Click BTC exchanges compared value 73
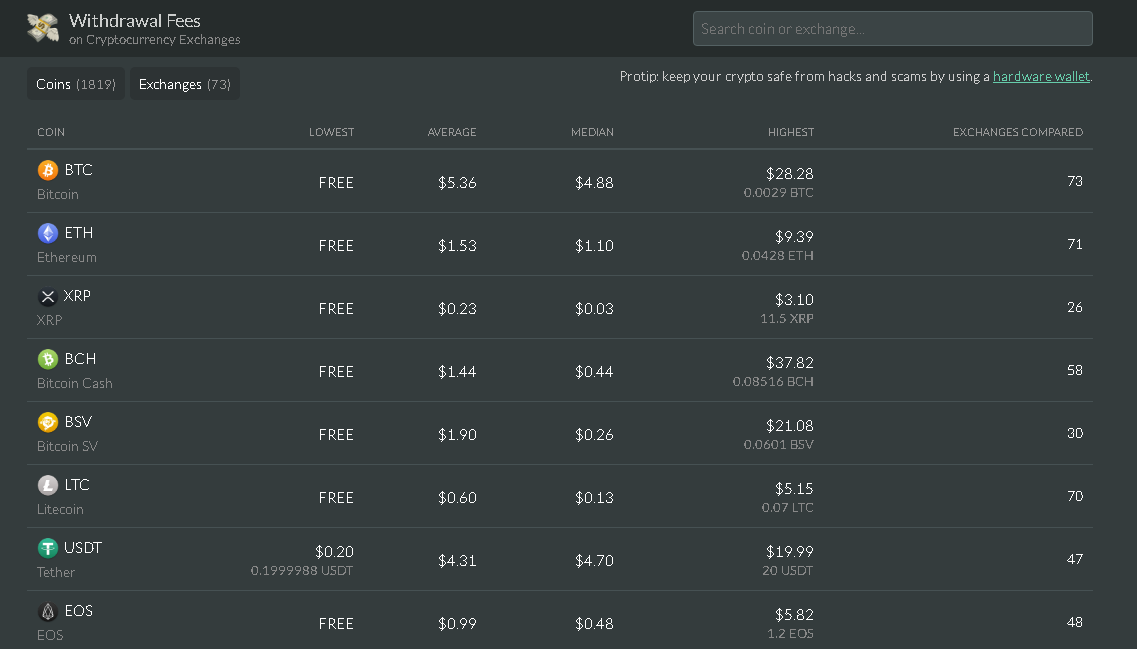The height and width of the screenshot is (649, 1137). pyautogui.click(x=1075, y=181)
